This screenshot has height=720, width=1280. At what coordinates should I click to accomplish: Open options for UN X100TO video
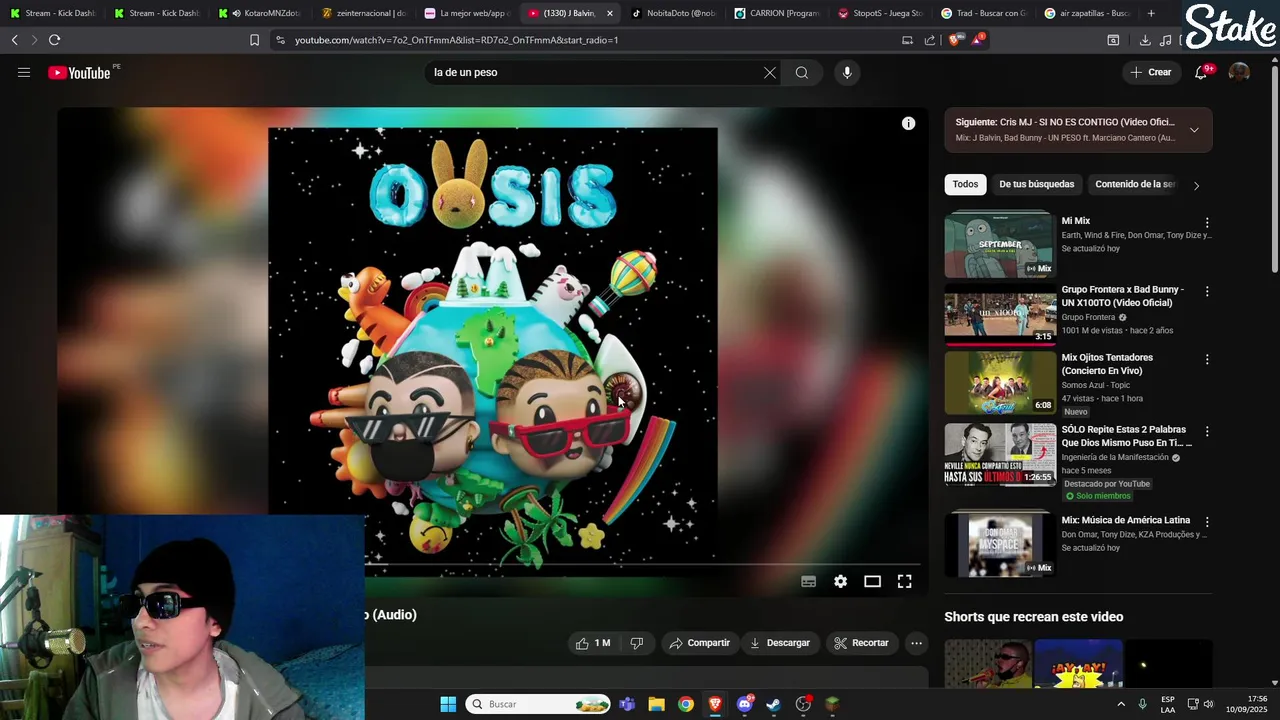(1207, 291)
